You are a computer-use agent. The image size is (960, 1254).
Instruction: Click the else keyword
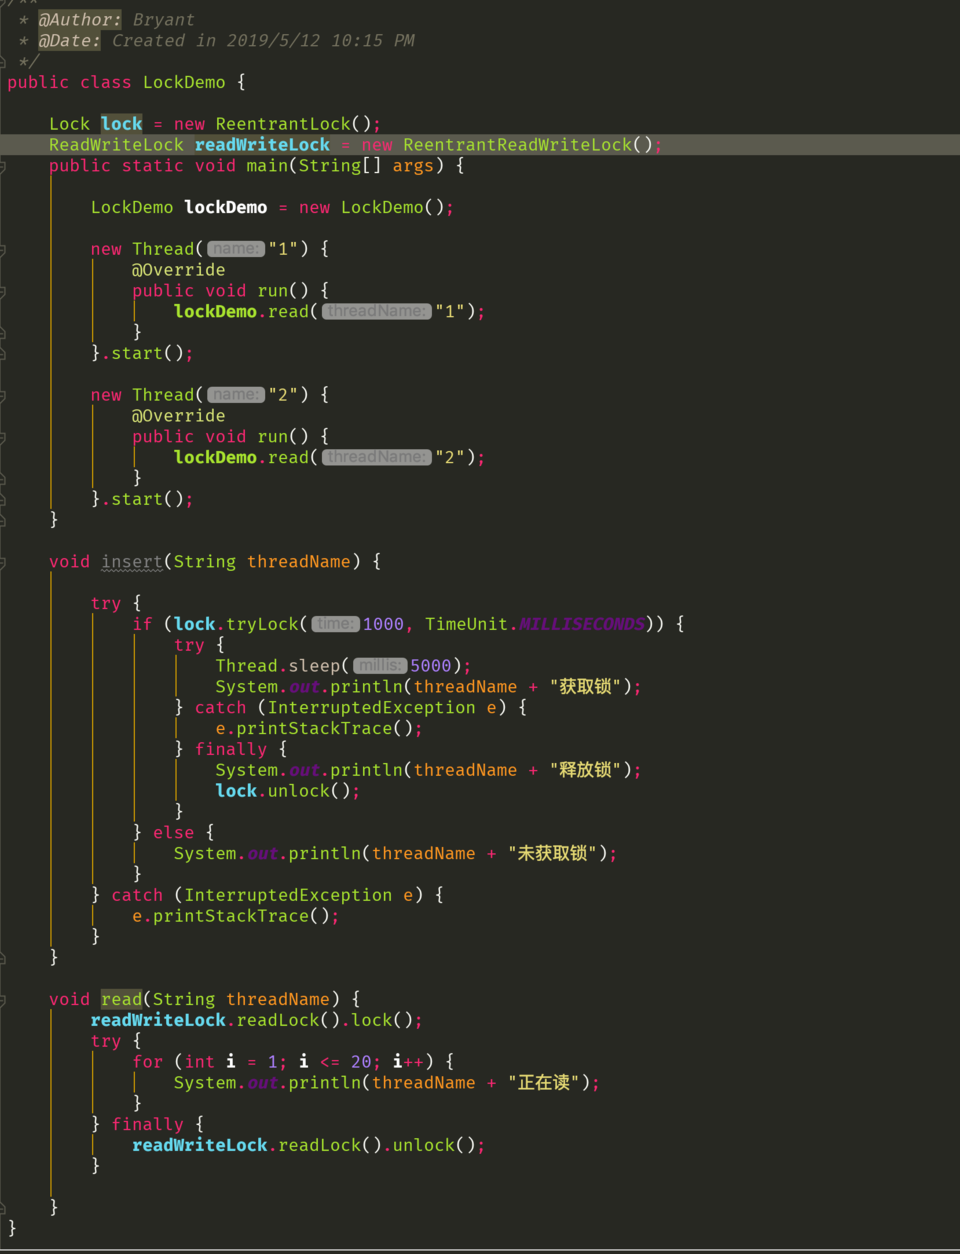pyautogui.click(x=174, y=832)
